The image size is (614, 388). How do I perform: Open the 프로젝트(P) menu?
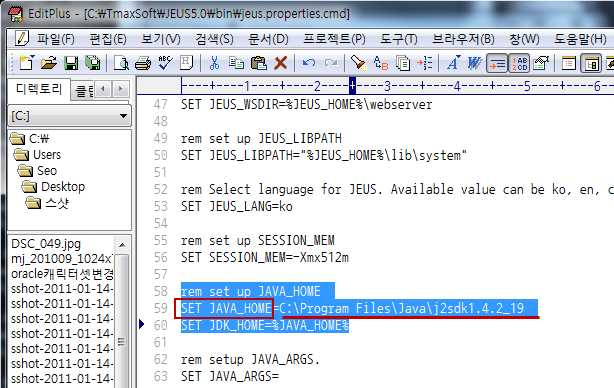tap(334, 39)
